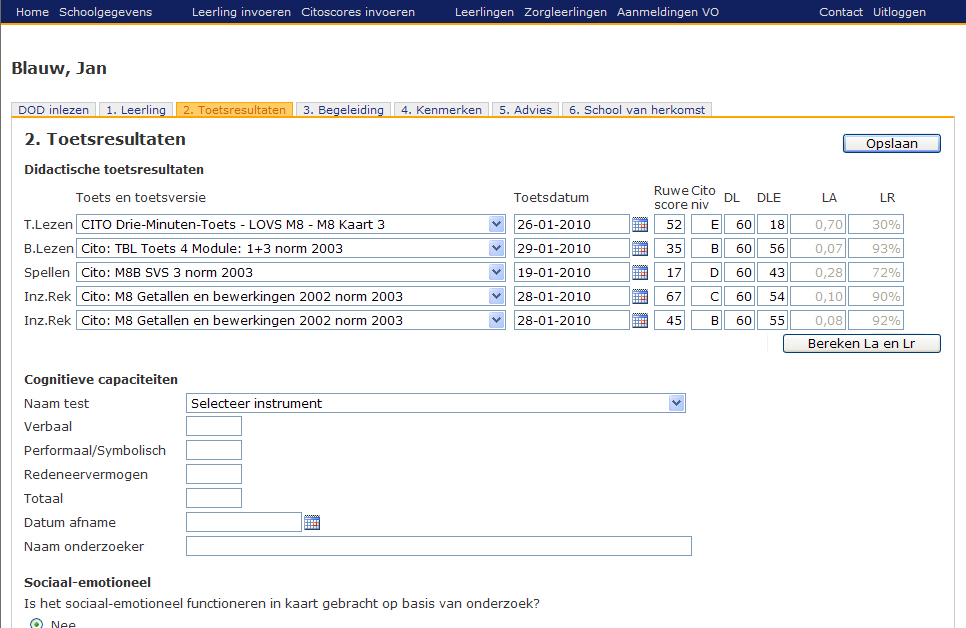Open Leerlingen list
The height and width of the screenshot is (628, 966).
point(484,12)
